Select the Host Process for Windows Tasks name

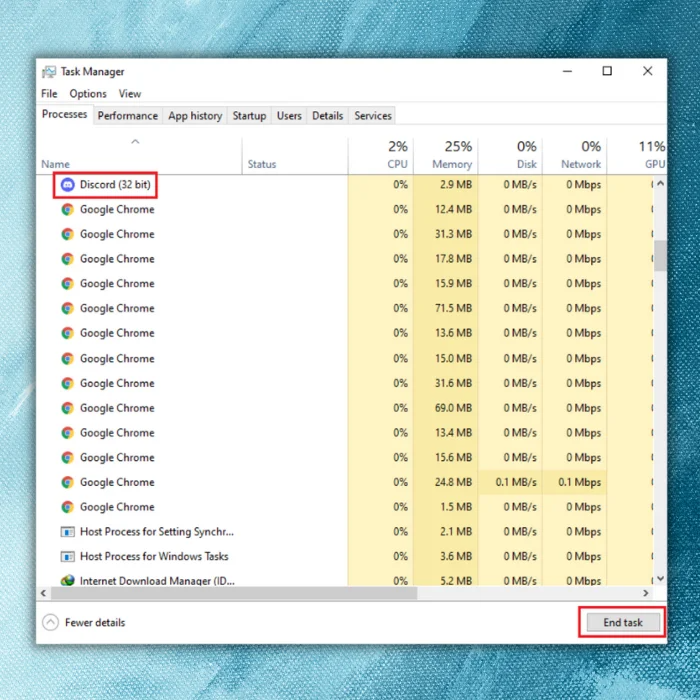[154, 557]
